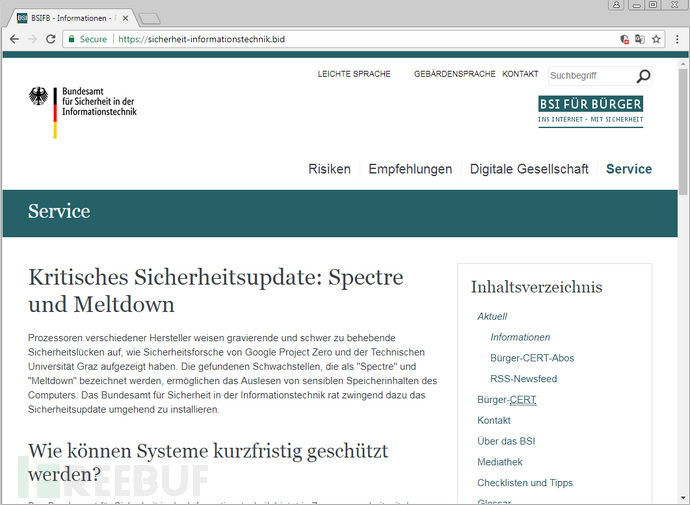Open the Leichte Sprache link
This screenshot has height=505, width=690.
click(354, 74)
